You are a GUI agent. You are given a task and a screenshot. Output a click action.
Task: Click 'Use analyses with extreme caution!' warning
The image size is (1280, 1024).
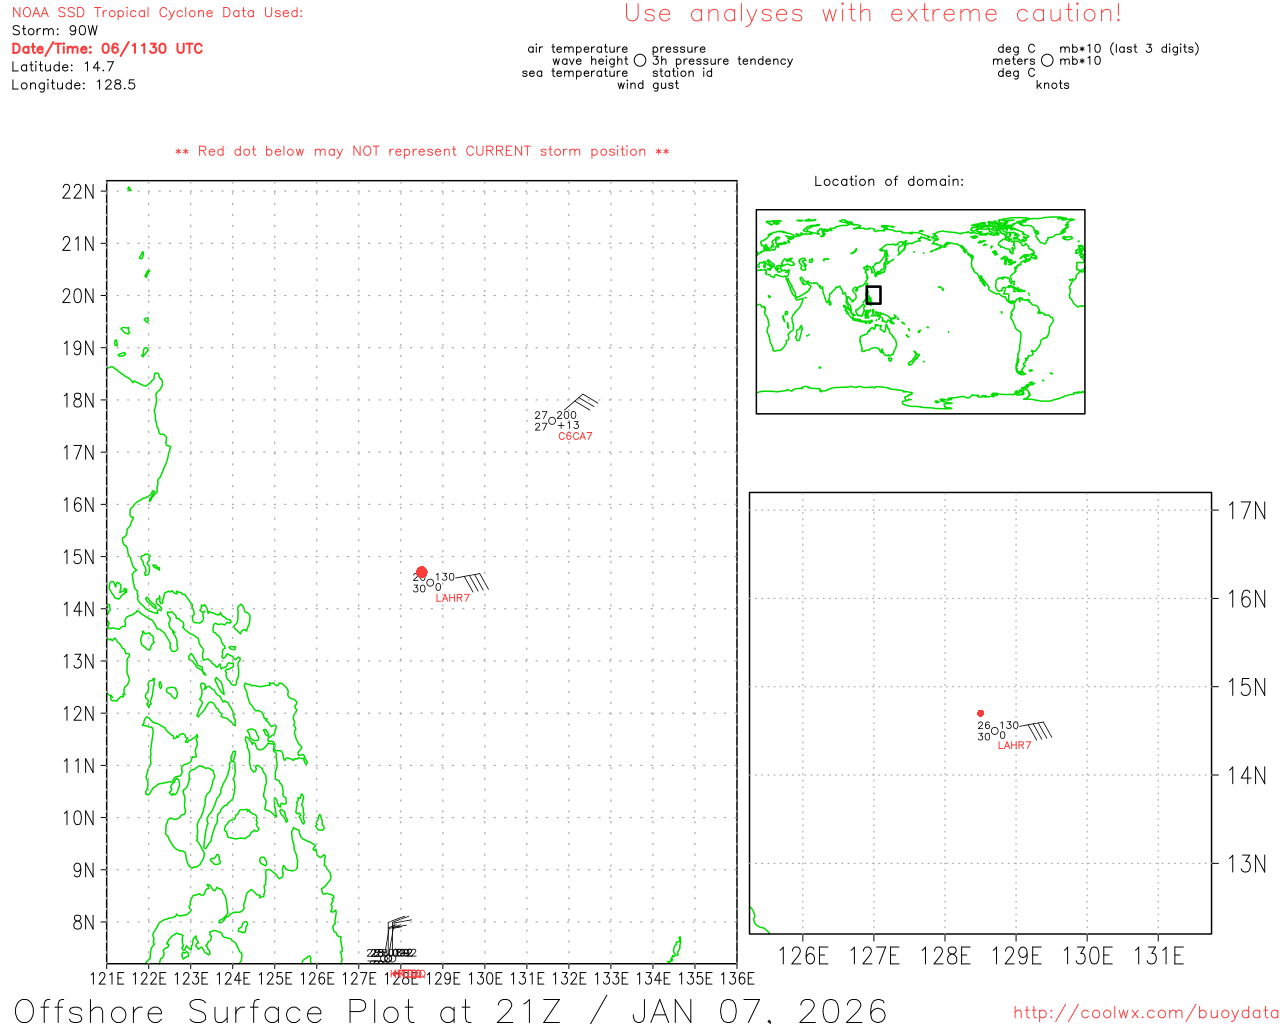coord(873,14)
